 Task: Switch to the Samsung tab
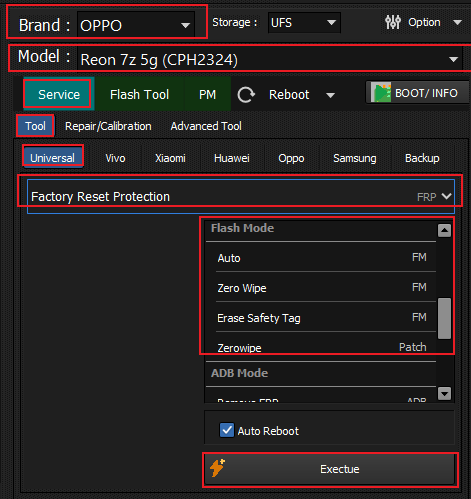[355, 158]
